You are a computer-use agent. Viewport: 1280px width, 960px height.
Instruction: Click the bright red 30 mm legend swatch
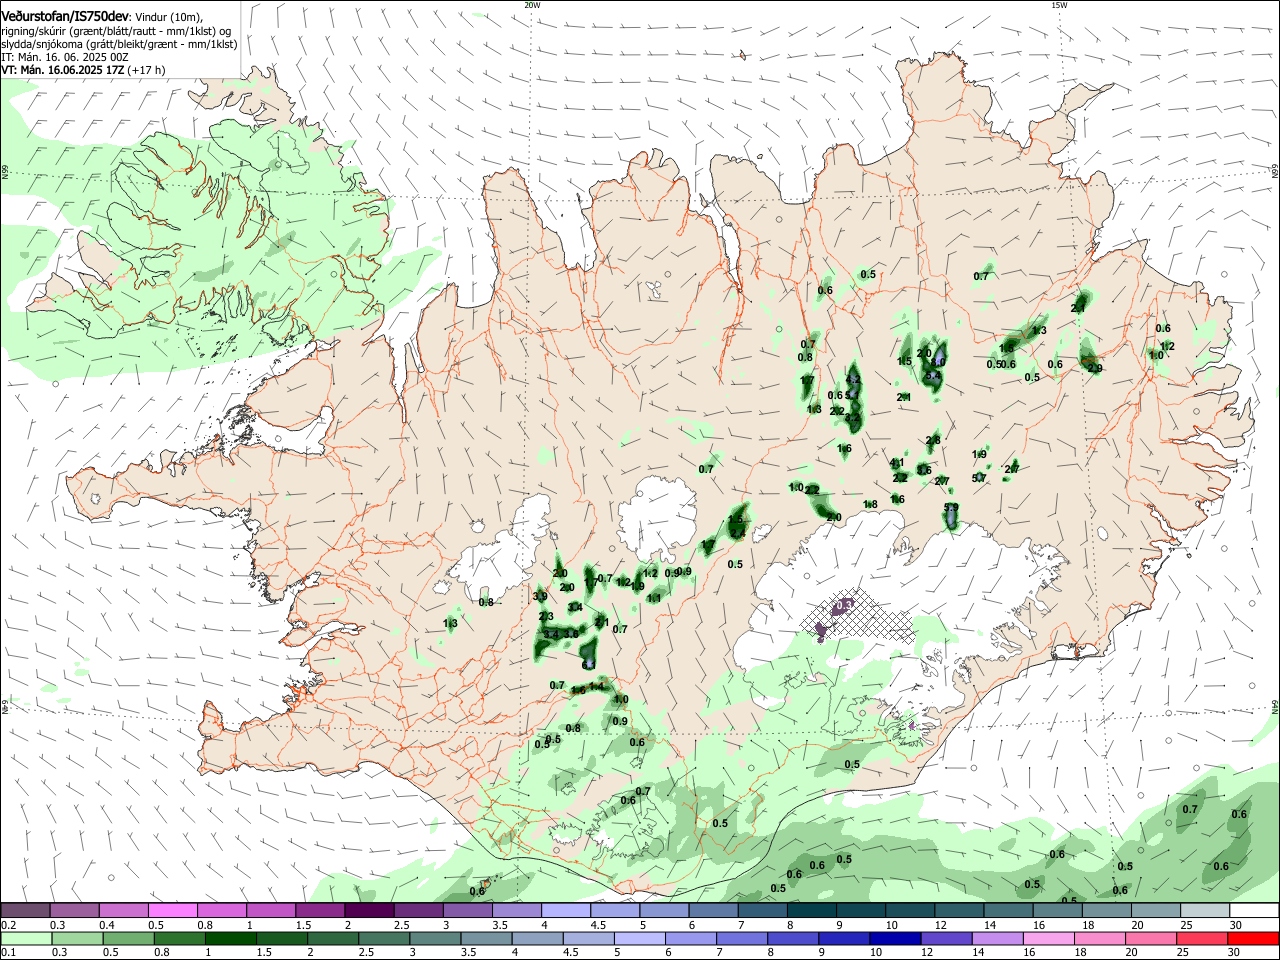tap(1254, 939)
